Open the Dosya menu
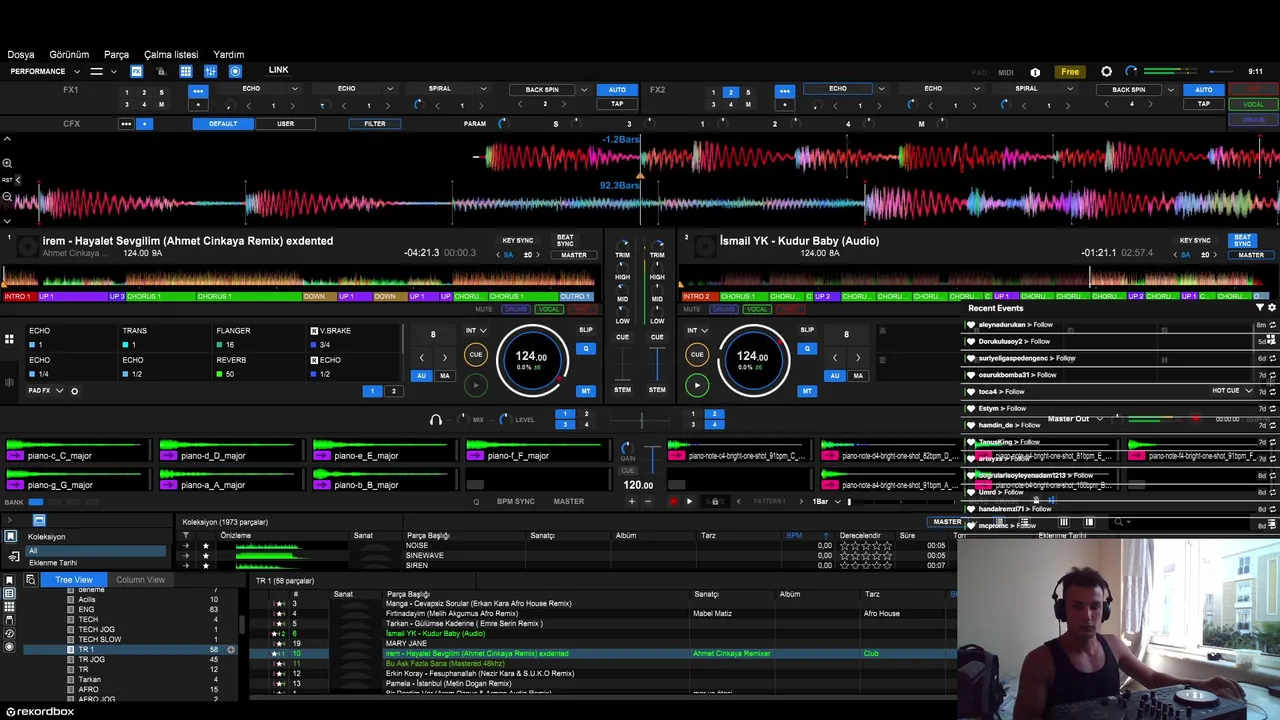This screenshot has width=1280, height=720. coord(21,55)
